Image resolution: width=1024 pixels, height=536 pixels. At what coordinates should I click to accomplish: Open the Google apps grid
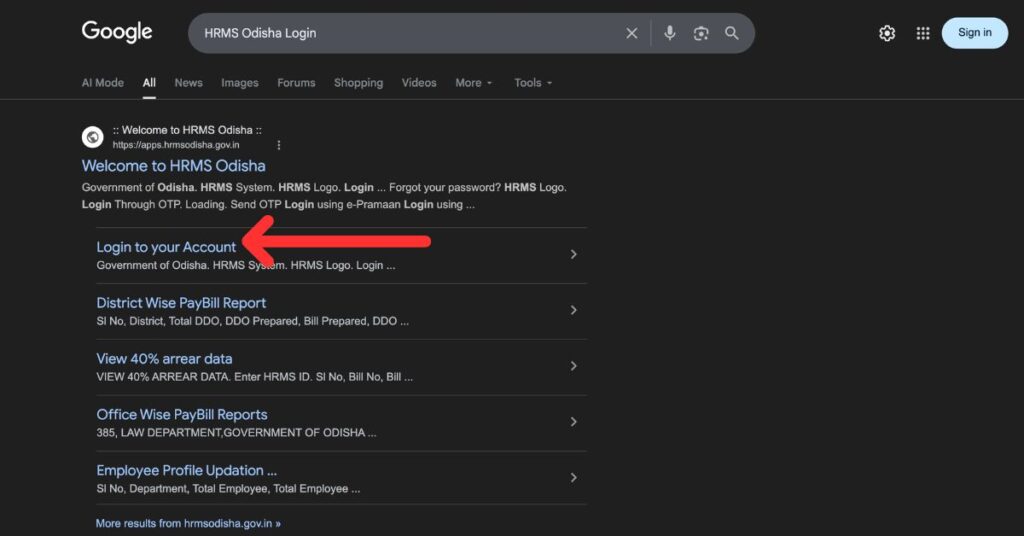coord(922,33)
